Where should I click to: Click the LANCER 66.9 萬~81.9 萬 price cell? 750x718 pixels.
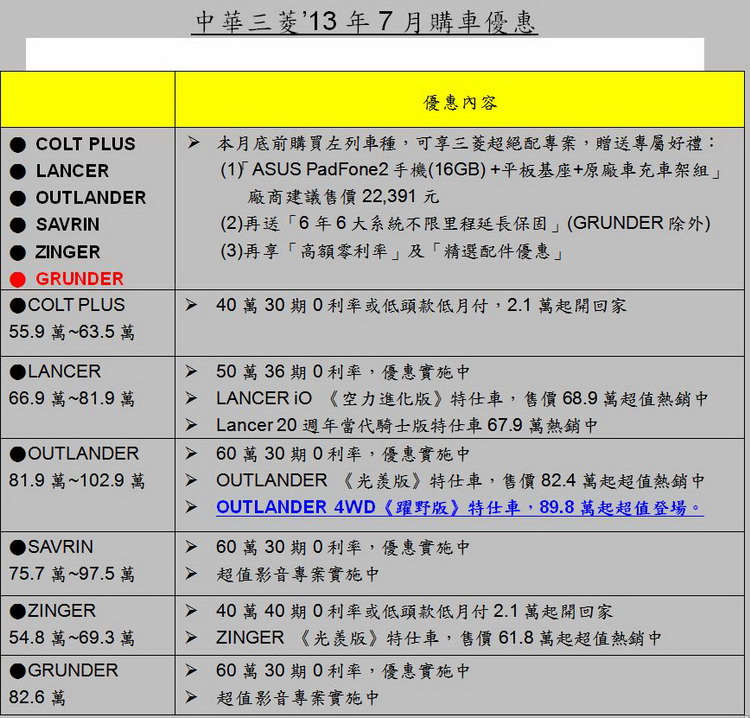click(x=88, y=386)
